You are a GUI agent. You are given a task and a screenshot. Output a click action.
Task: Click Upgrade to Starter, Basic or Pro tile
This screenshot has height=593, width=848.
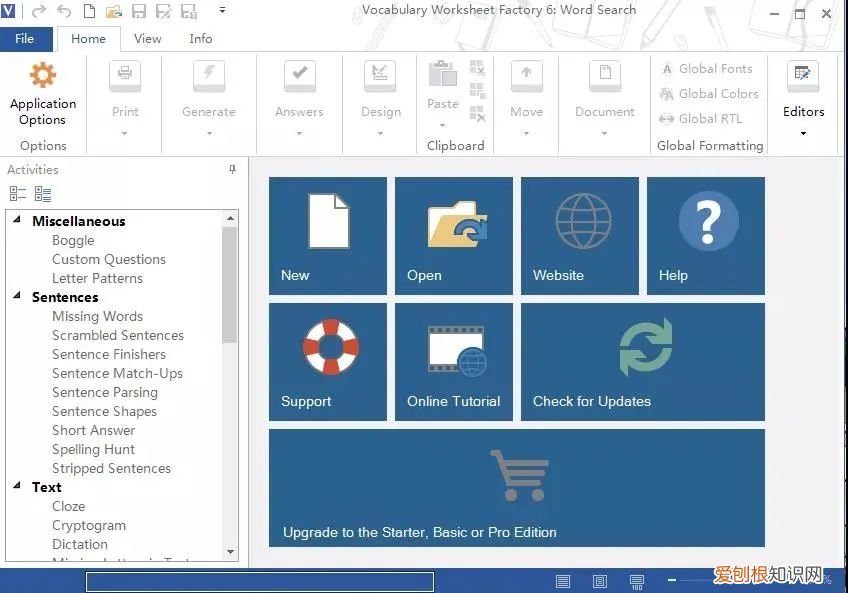pyautogui.click(x=517, y=488)
